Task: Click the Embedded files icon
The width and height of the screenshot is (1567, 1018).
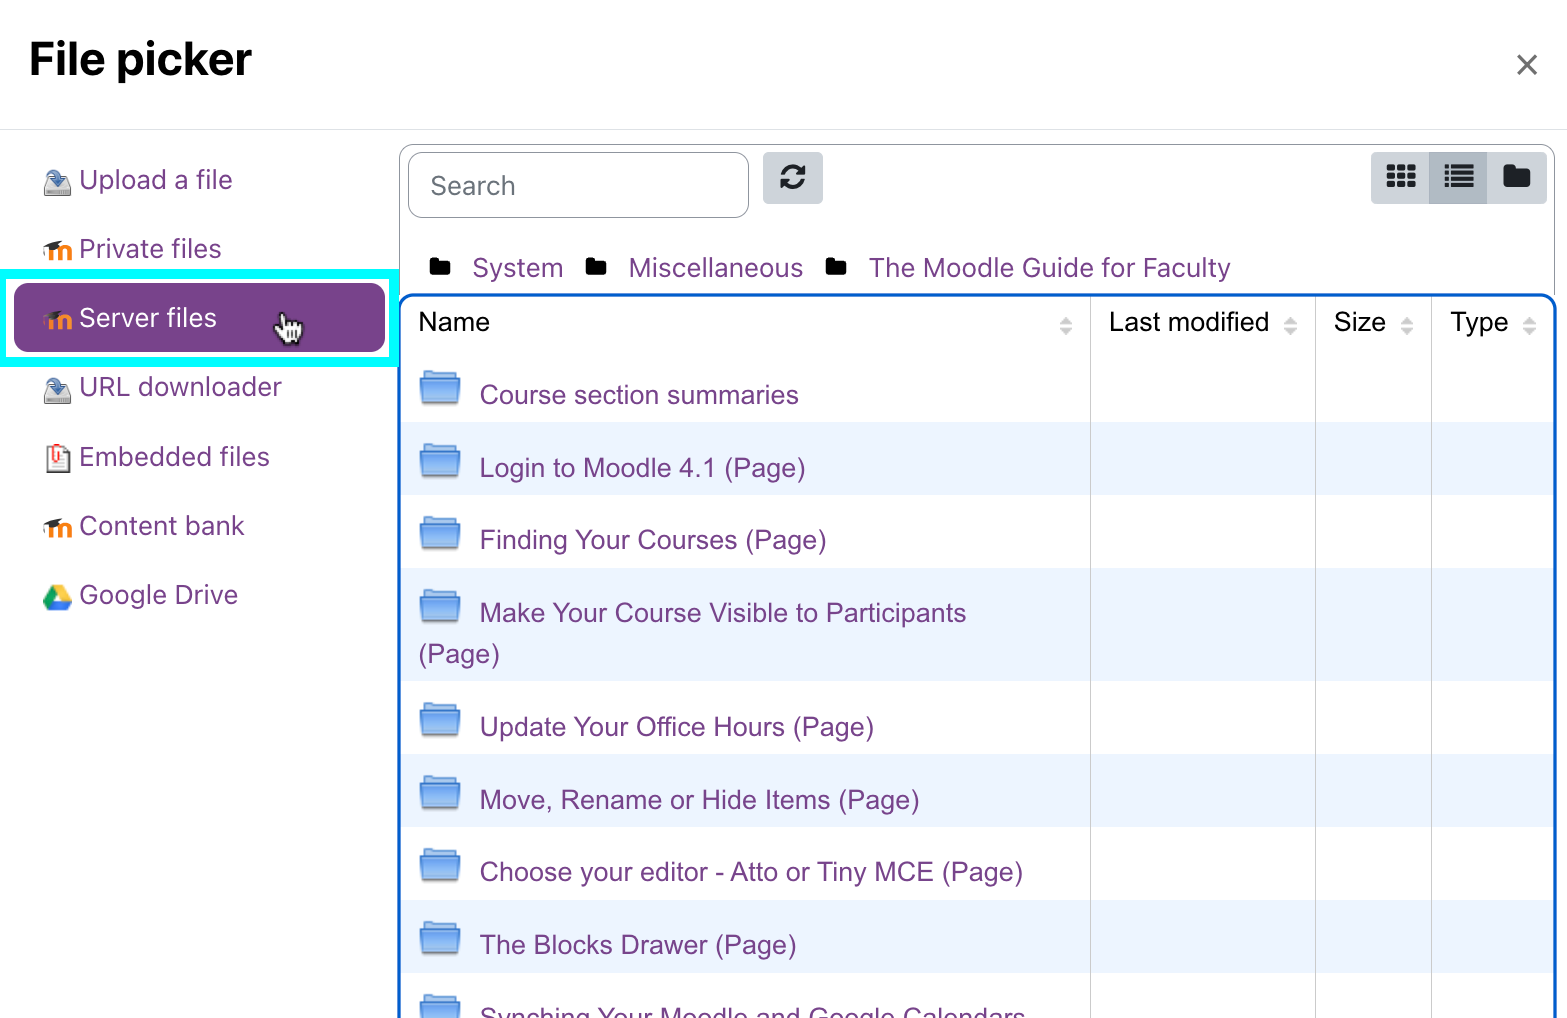Action: click(58, 458)
